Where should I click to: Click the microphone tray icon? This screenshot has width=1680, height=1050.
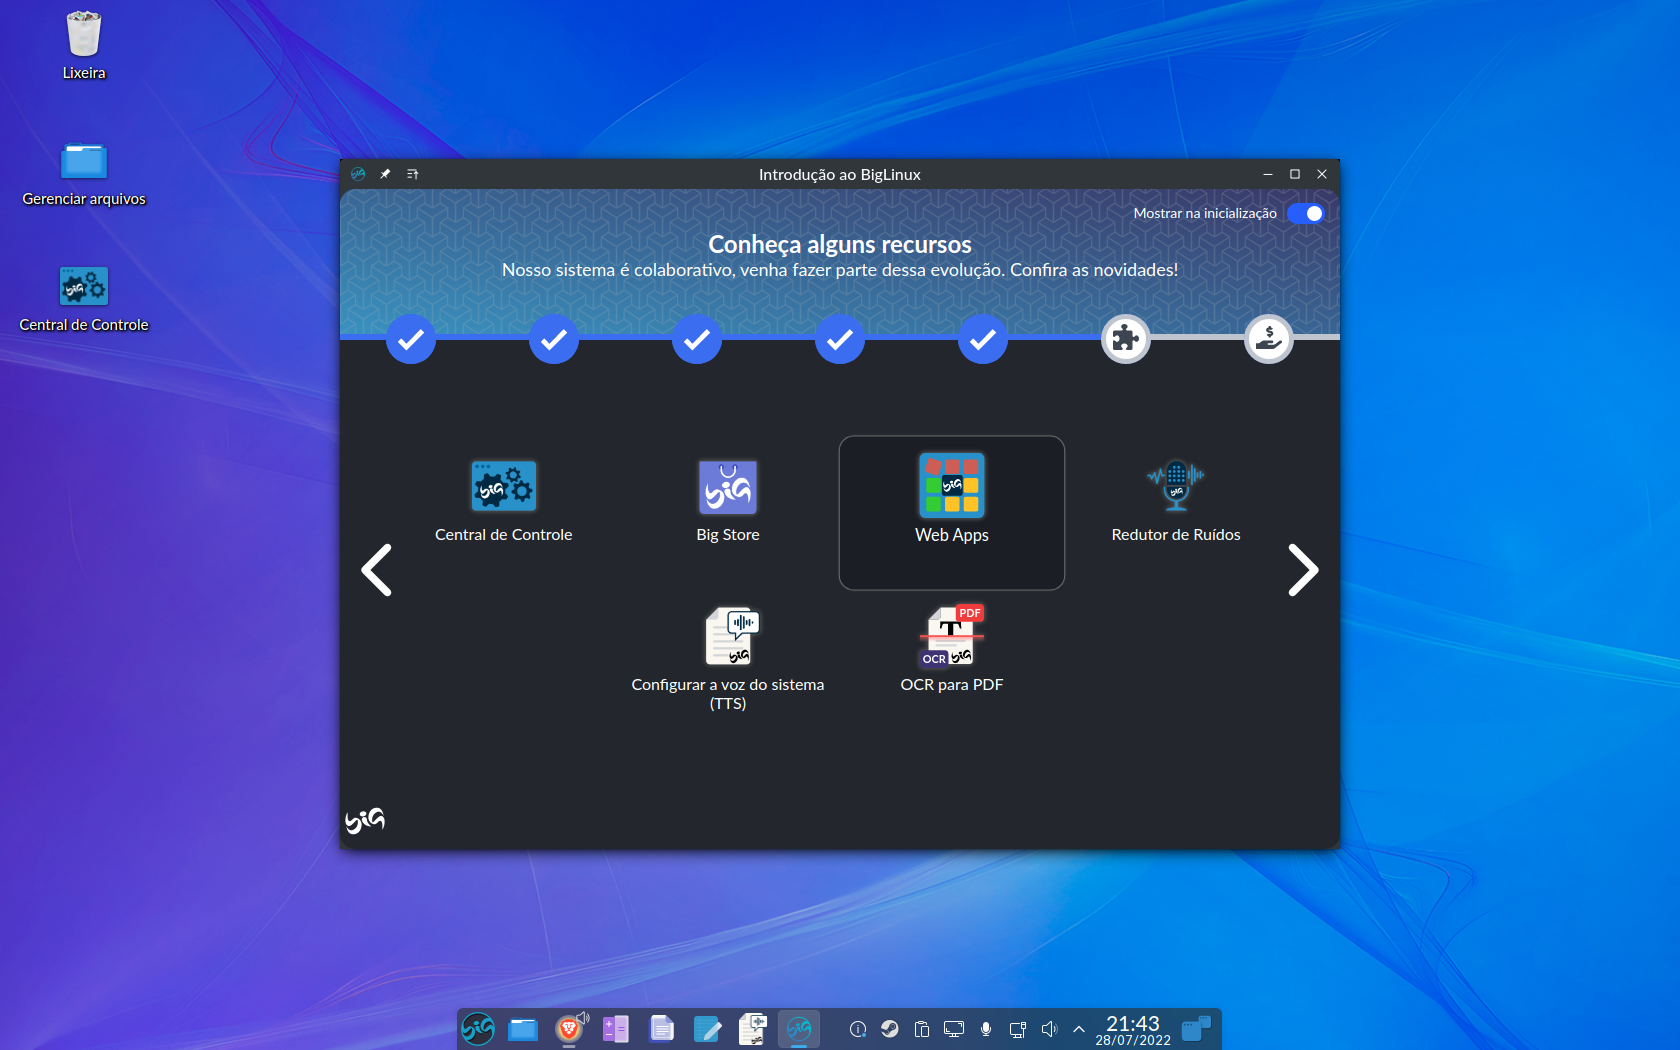pyautogui.click(x=986, y=1029)
